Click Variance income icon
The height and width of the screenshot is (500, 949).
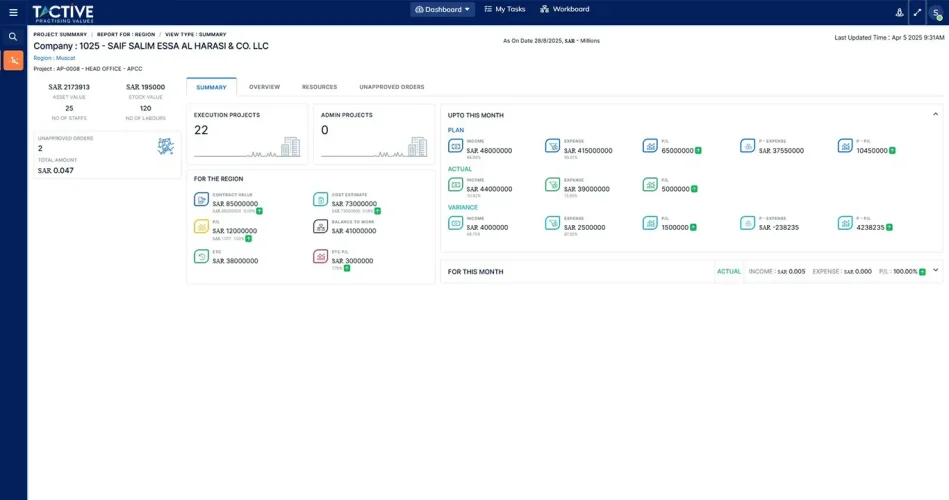pos(456,223)
